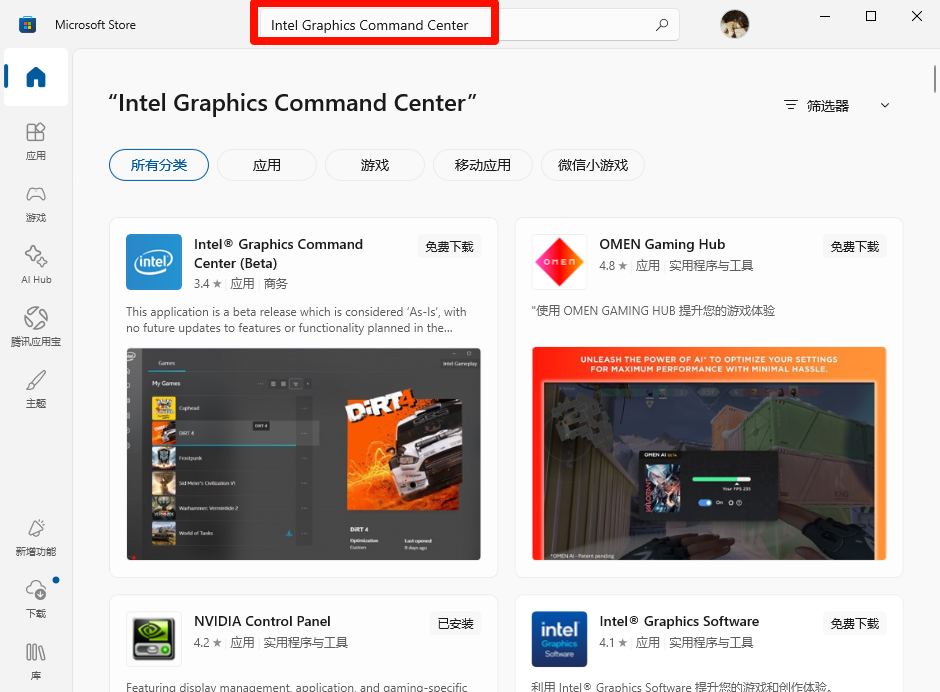Open the 应用 apps sidebar icon
The image size is (940, 692).
[x=36, y=141]
